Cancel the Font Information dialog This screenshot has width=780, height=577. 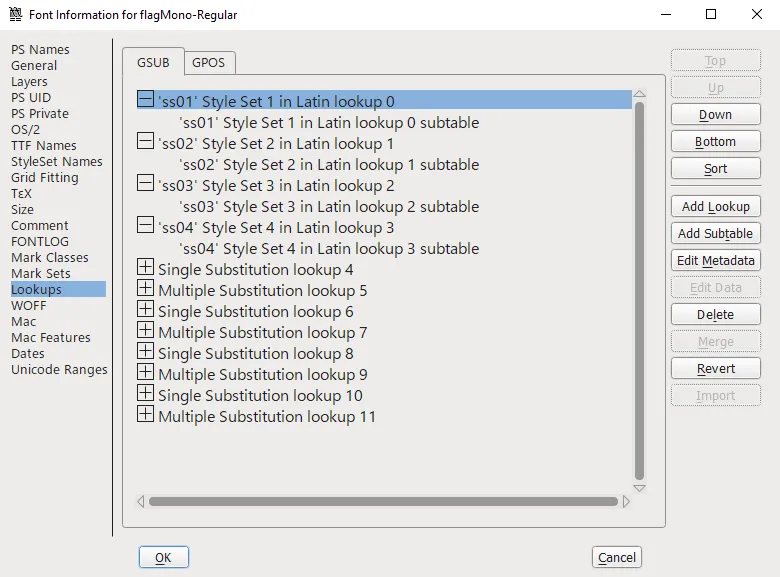617,557
